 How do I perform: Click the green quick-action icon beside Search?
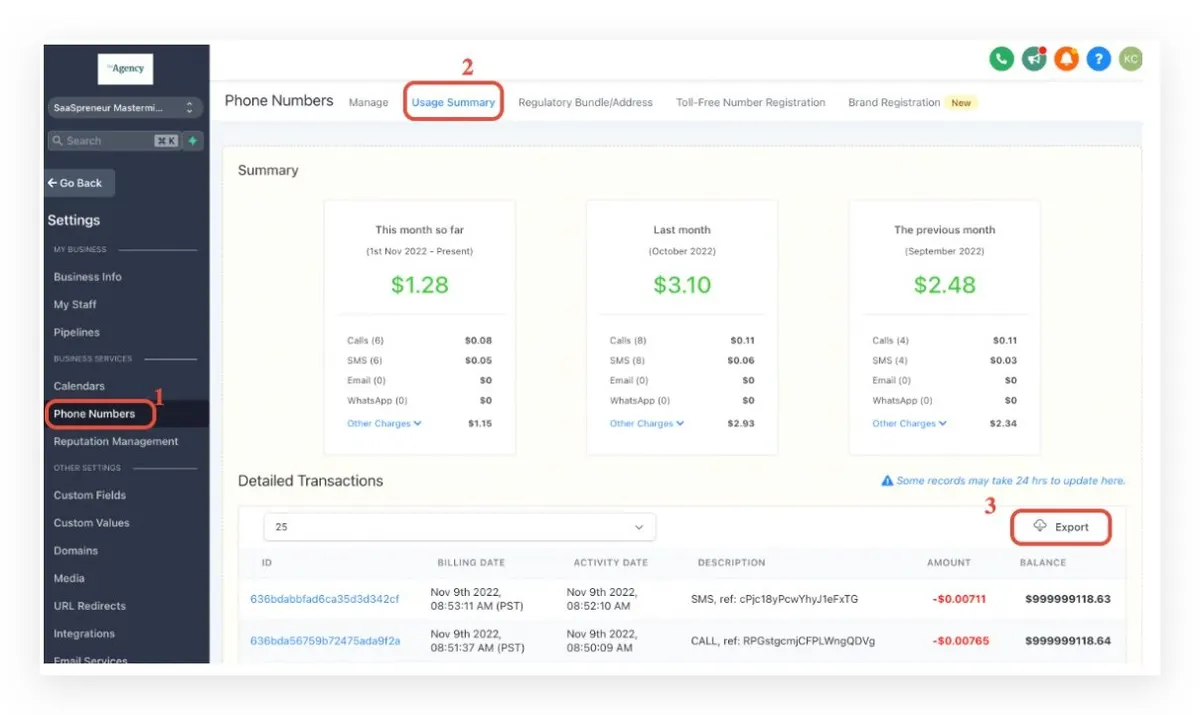click(x=193, y=141)
